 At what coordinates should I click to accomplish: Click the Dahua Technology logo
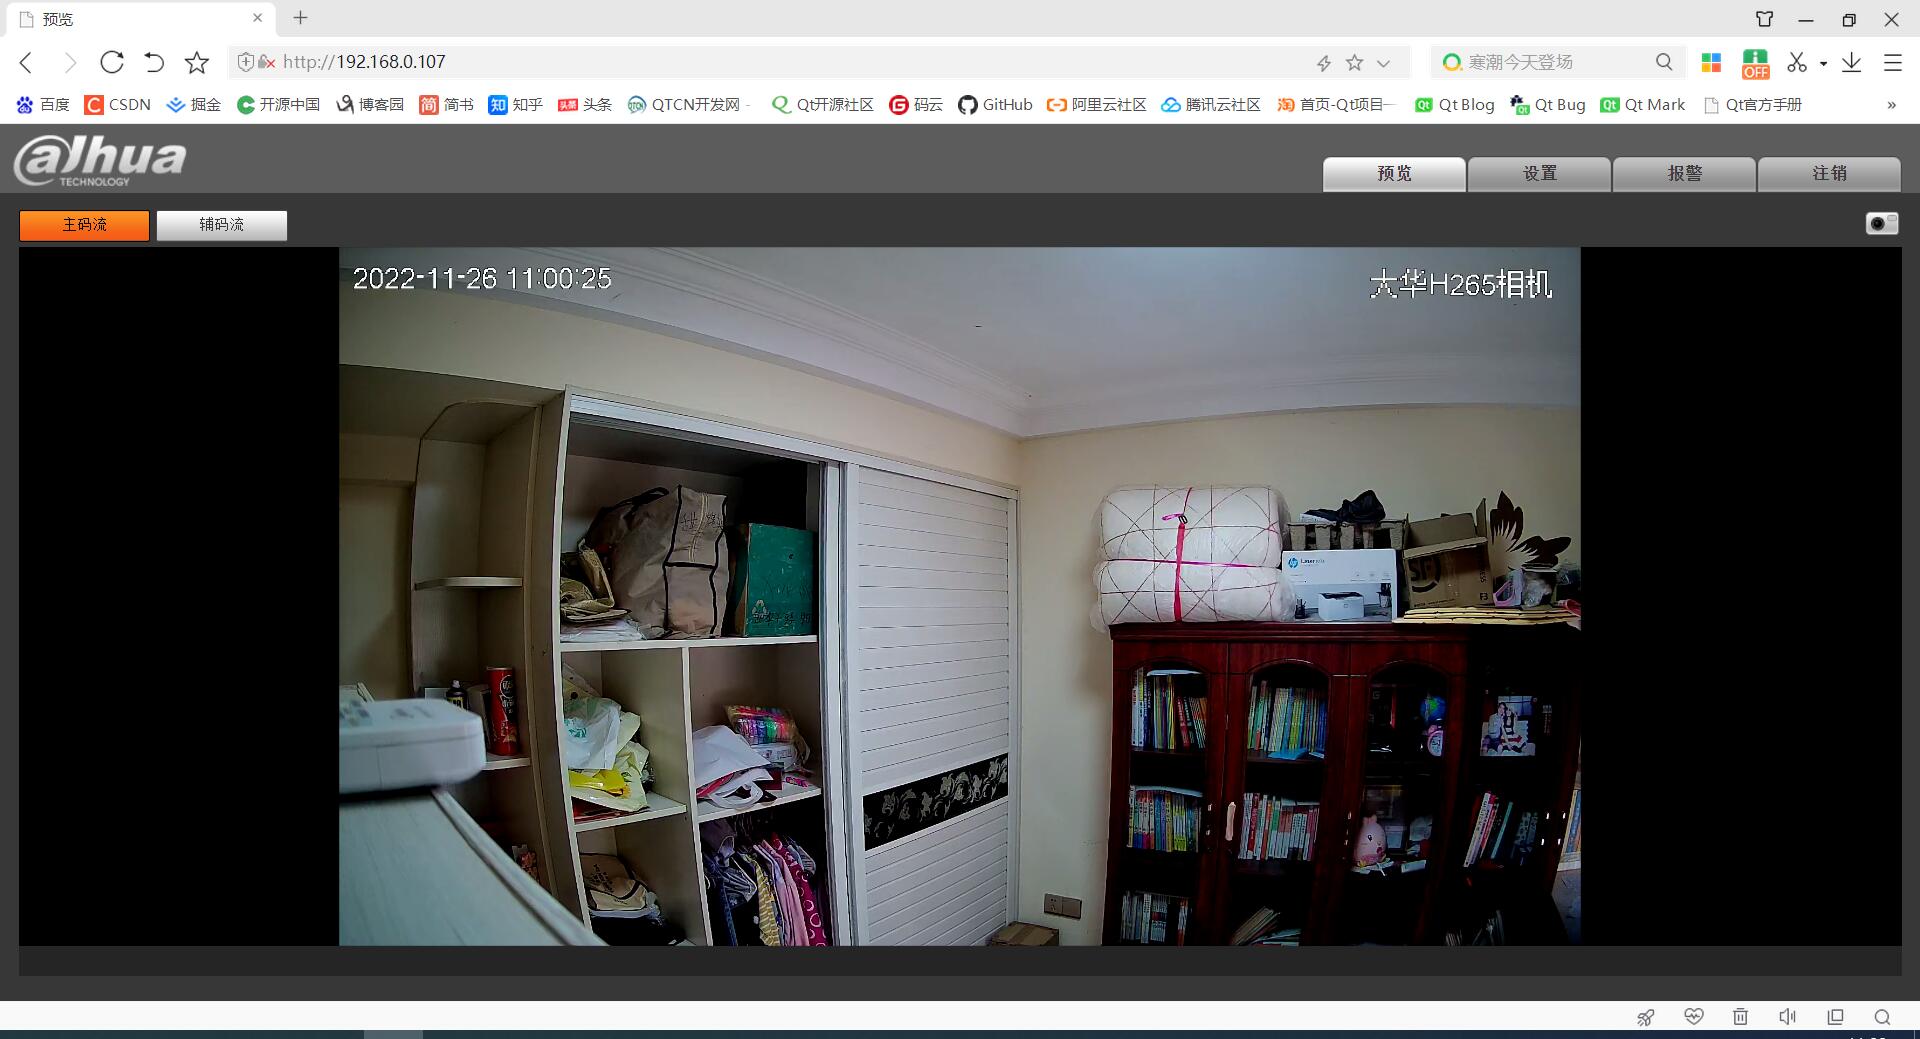click(100, 160)
